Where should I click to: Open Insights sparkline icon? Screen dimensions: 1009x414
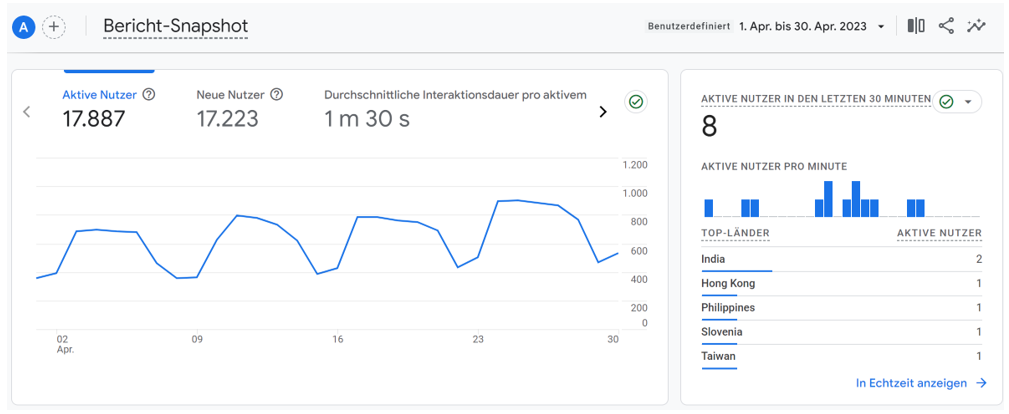click(976, 26)
